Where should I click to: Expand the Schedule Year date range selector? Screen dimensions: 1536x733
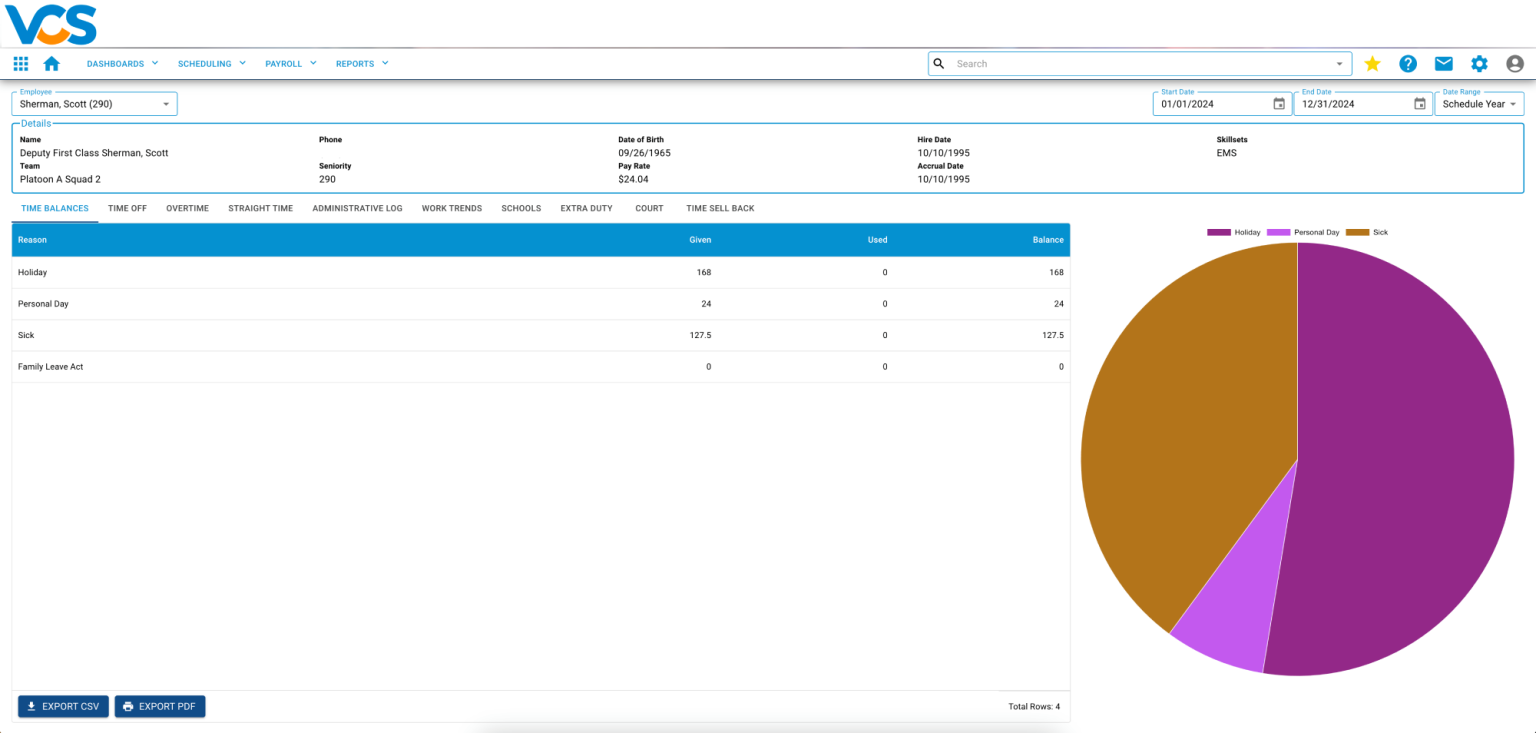click(x=1479, y=103)
